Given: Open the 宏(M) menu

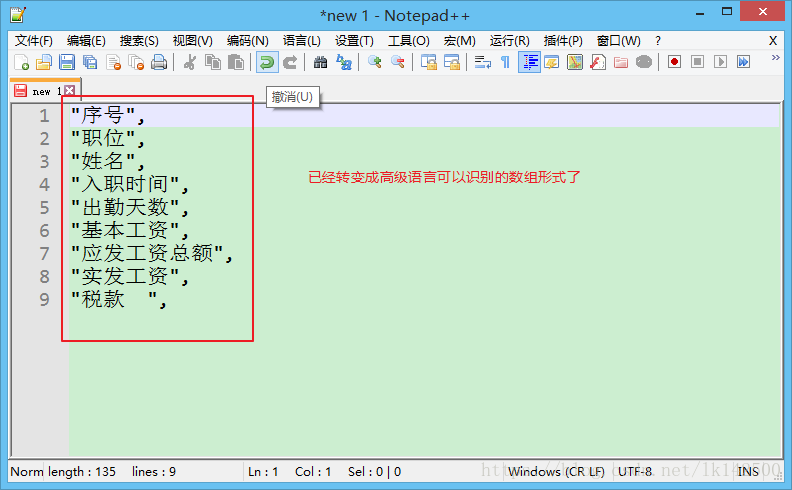Looking at the screenshot, I should pyautogui.click(x=460, y=40).
